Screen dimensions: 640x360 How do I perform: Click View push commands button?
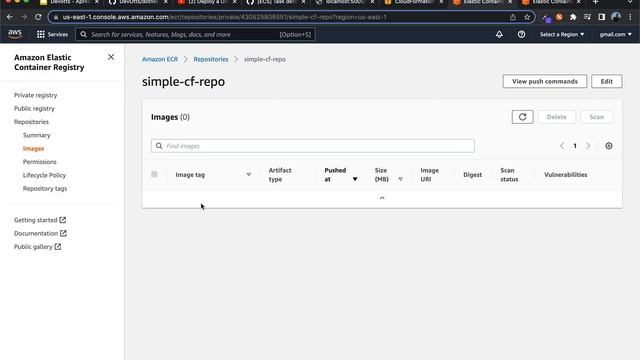[x=545, y=81]
